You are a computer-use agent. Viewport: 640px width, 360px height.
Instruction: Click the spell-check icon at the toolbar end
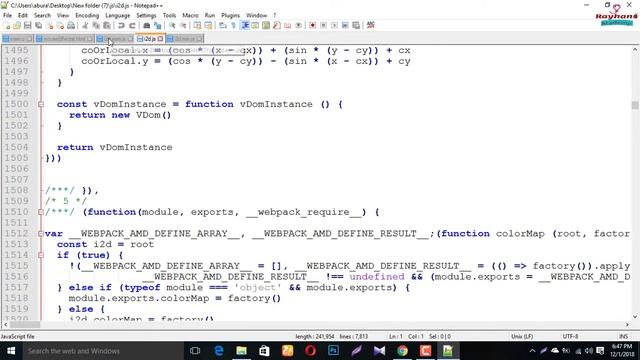tap(371, 25)
